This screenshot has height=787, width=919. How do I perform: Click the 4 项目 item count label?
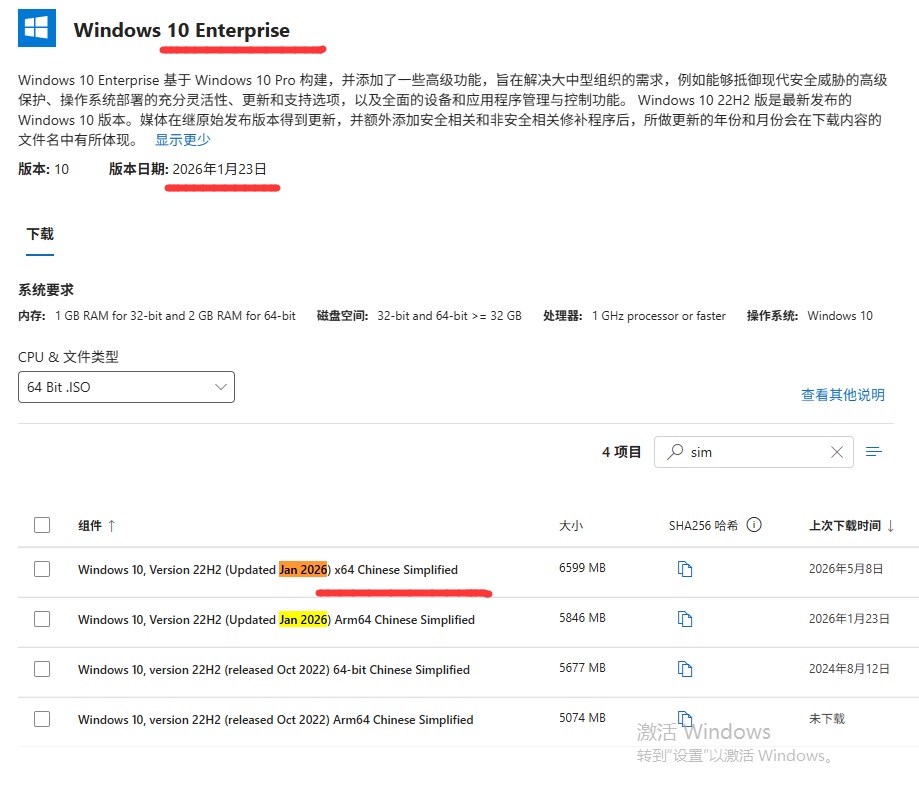[621, 452]
